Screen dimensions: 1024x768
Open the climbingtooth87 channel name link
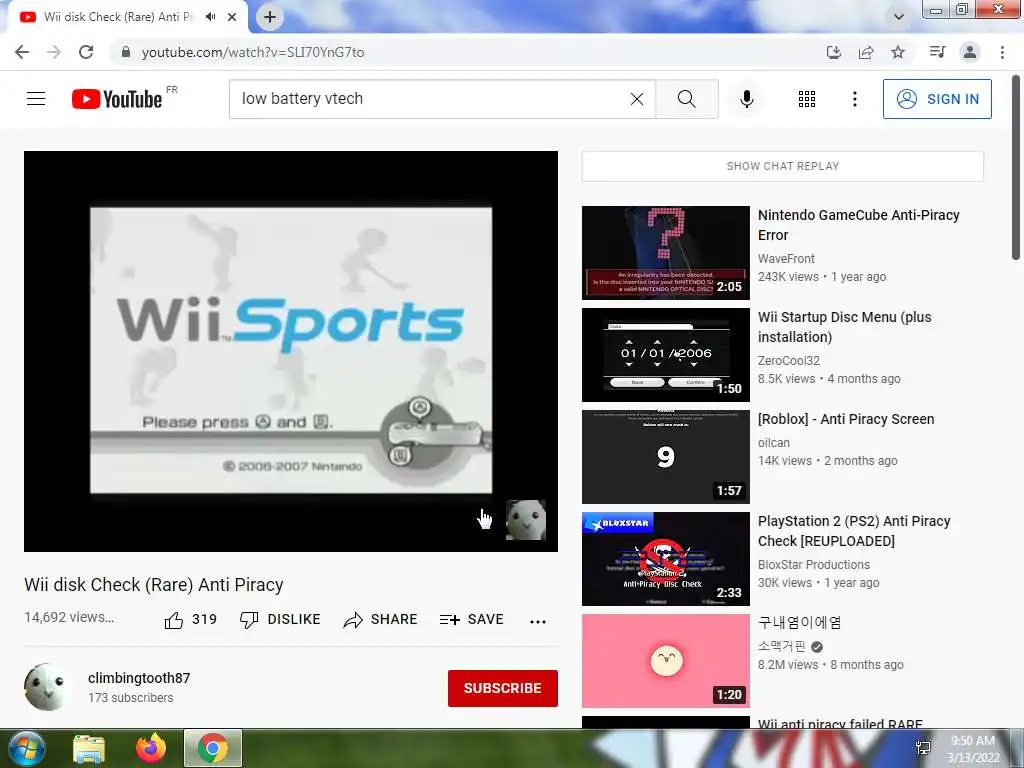[139, 678]
